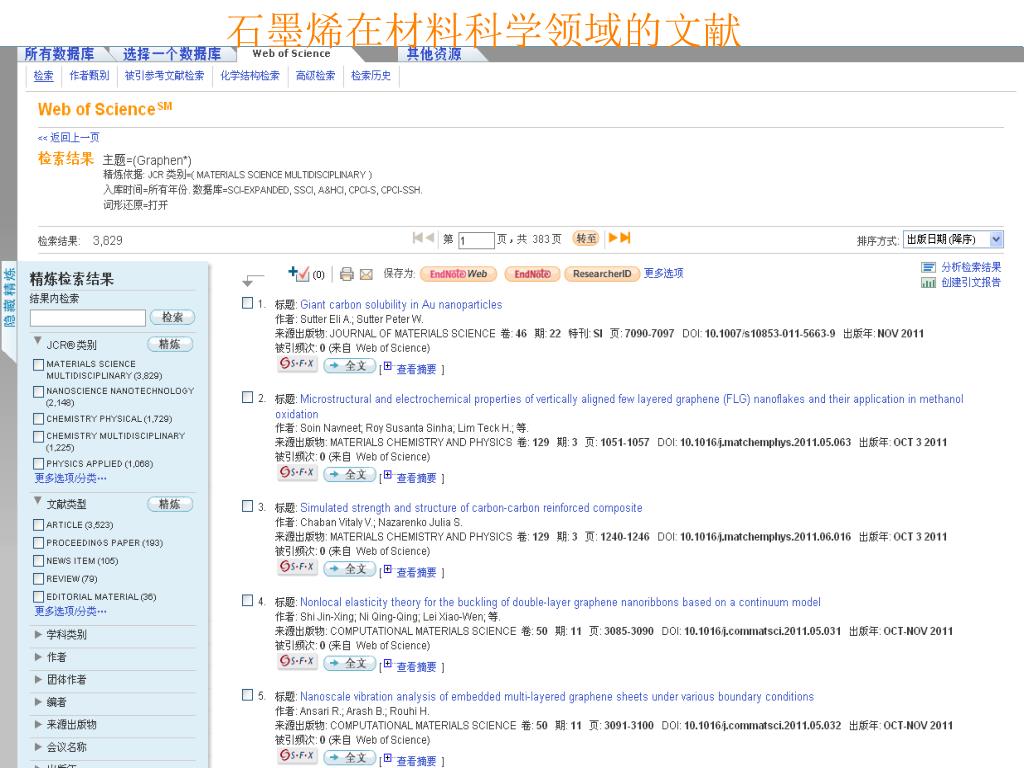This screenshot has width=1024, height=768.
Task: Click 分析检索结果 link
Action: coord(971,267)
